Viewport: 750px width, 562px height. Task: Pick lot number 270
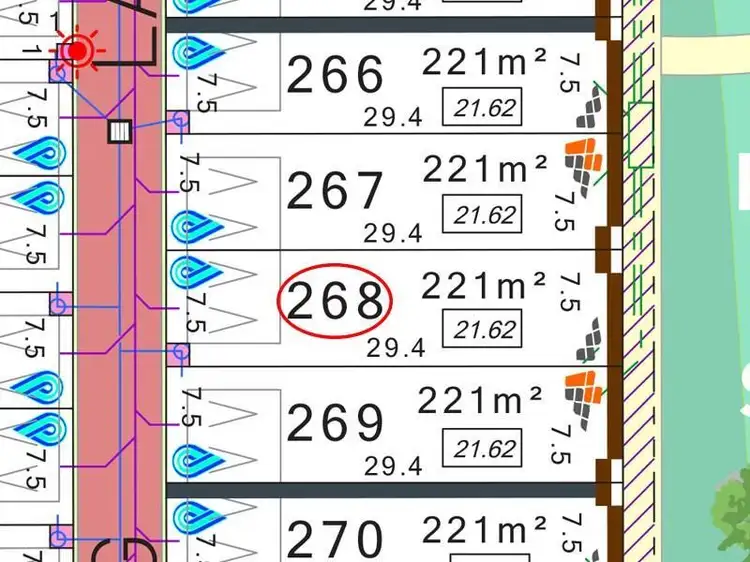[x=335, y=540]
